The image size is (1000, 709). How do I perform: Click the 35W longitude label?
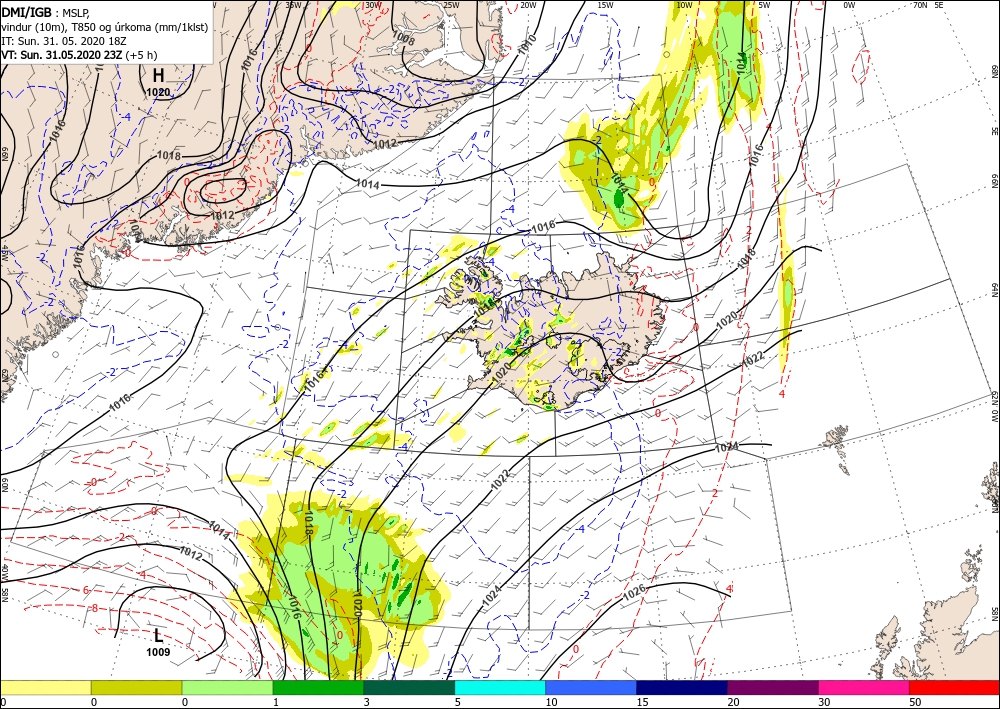tap(293, 5)
